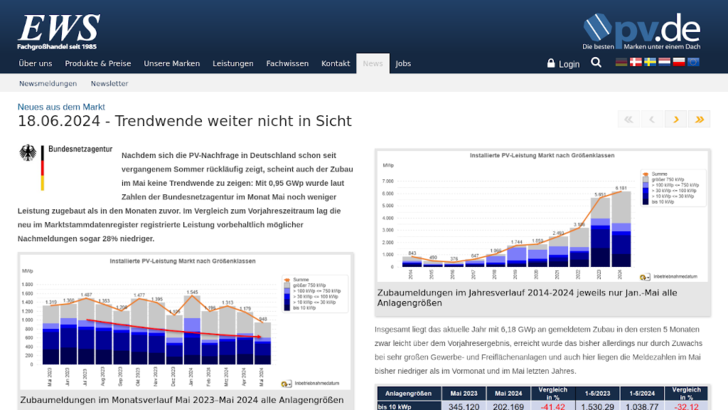Open Unsere Marken menu
728x410 pixels.
171,63
